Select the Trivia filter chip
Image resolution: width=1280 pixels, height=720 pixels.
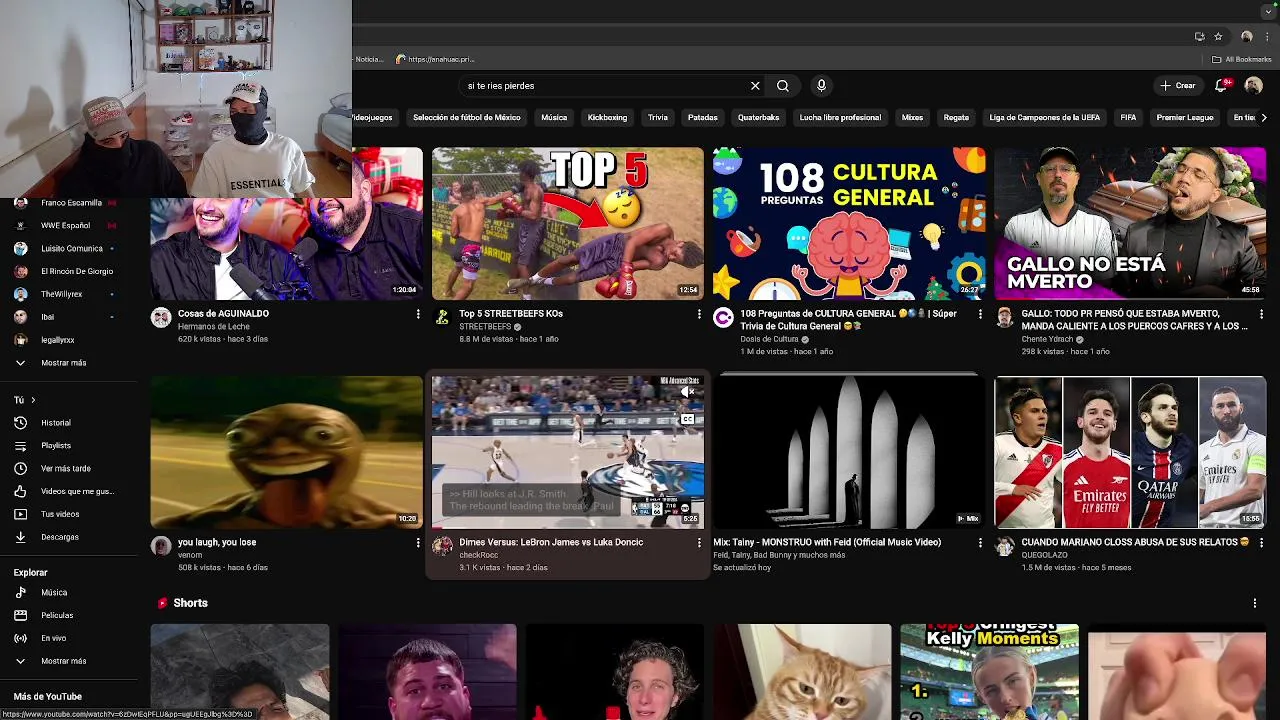(658, 118)
